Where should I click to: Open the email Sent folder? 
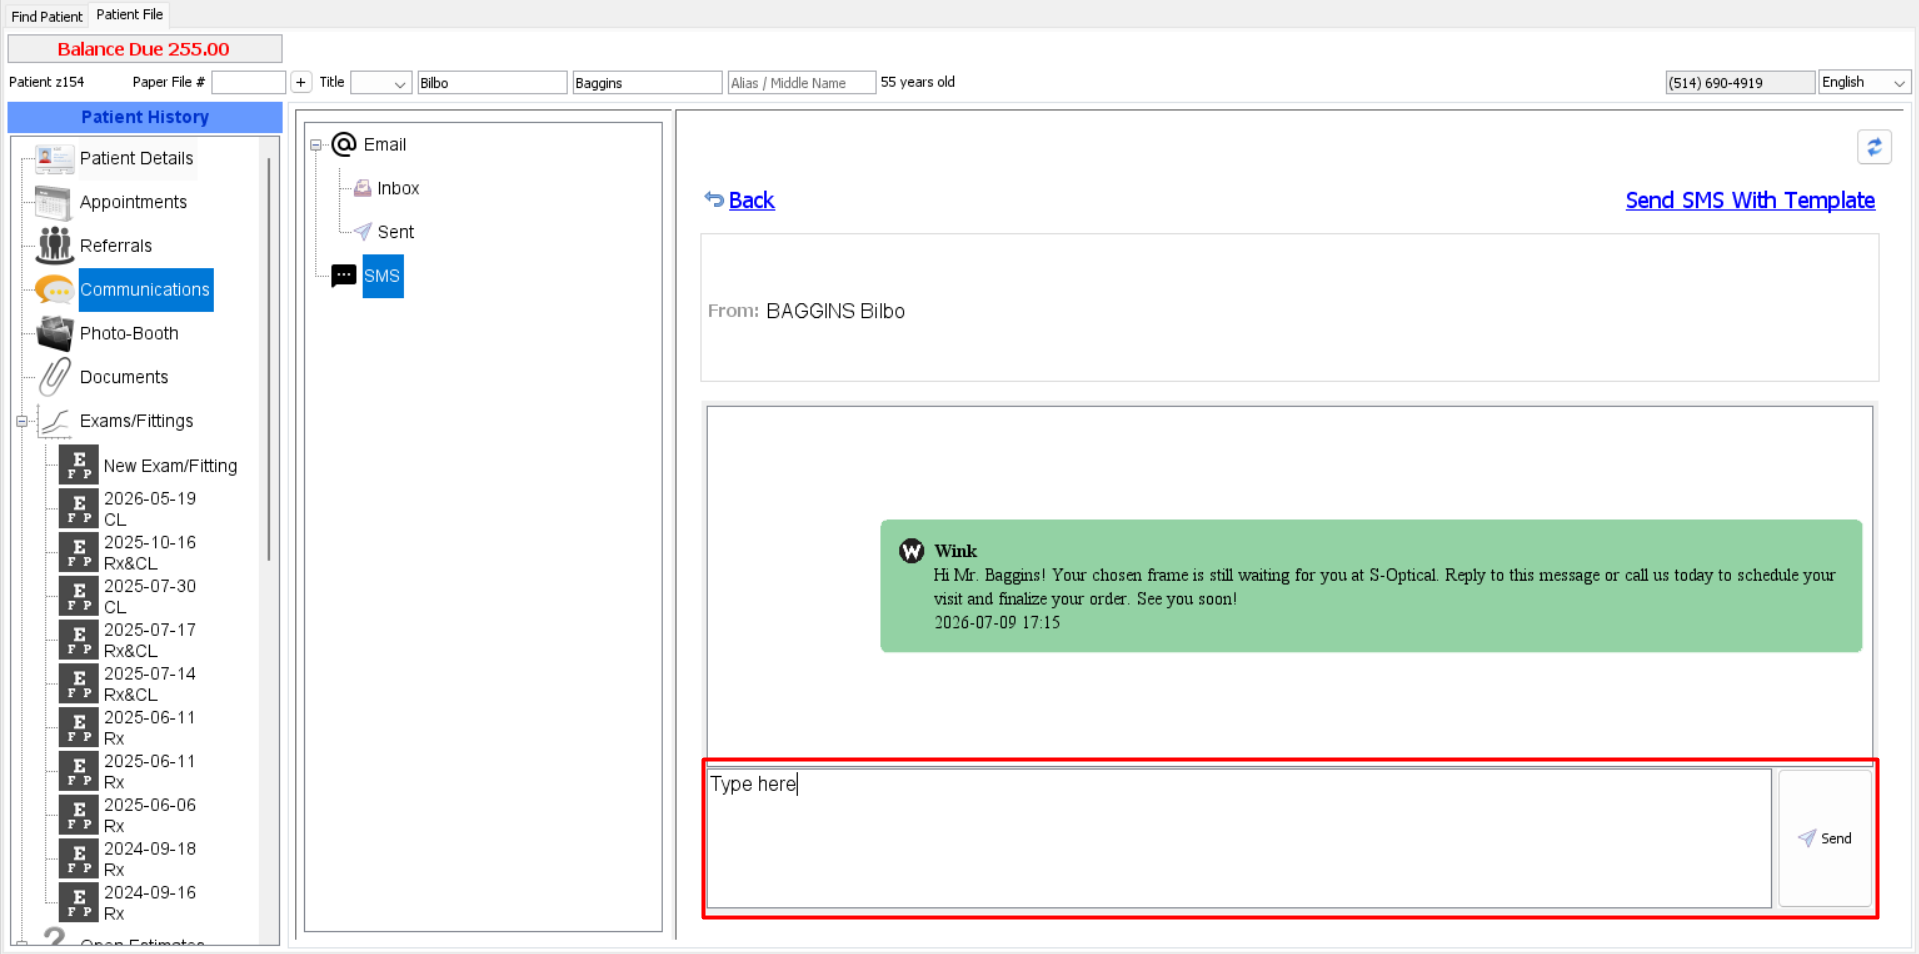396,232
